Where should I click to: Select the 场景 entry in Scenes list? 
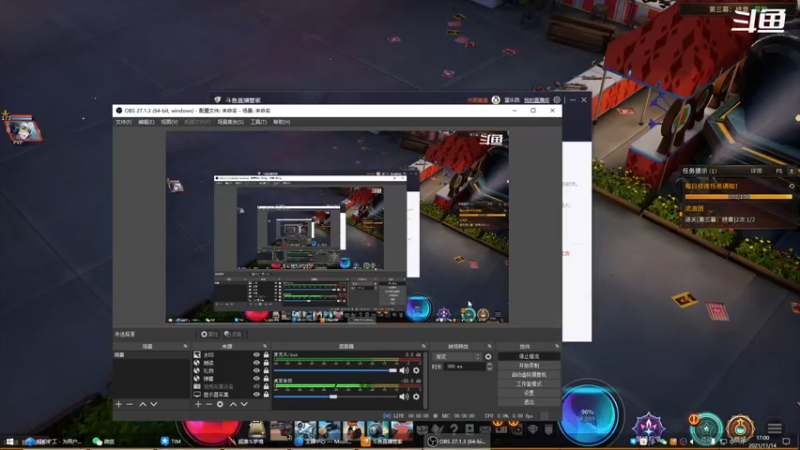tap(152, 355)
